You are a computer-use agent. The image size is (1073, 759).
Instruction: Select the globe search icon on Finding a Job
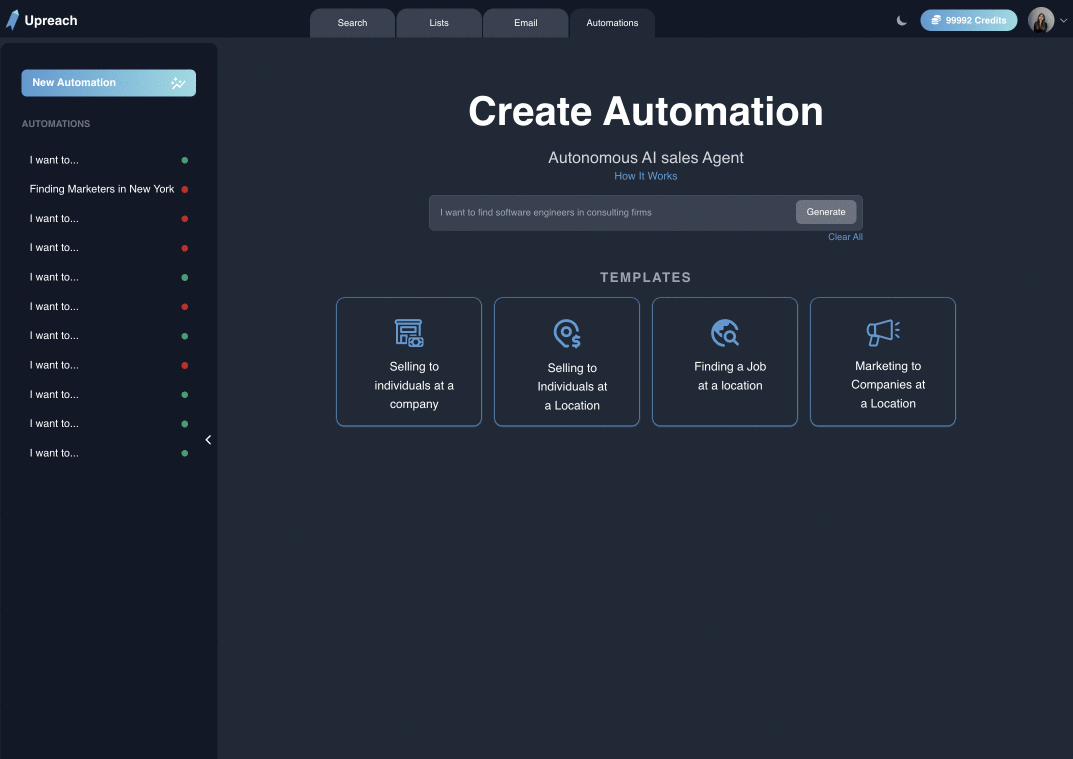tap(724, 333)
